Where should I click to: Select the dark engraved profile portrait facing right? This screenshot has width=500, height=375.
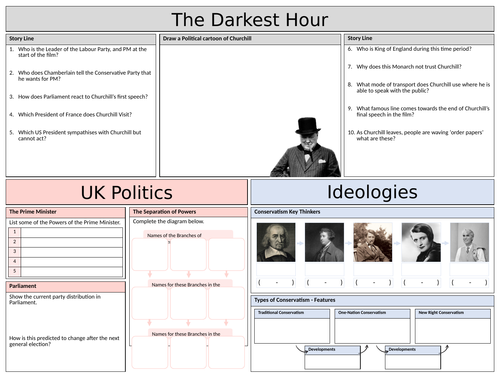pyautogui.click(x=324, y=242)
